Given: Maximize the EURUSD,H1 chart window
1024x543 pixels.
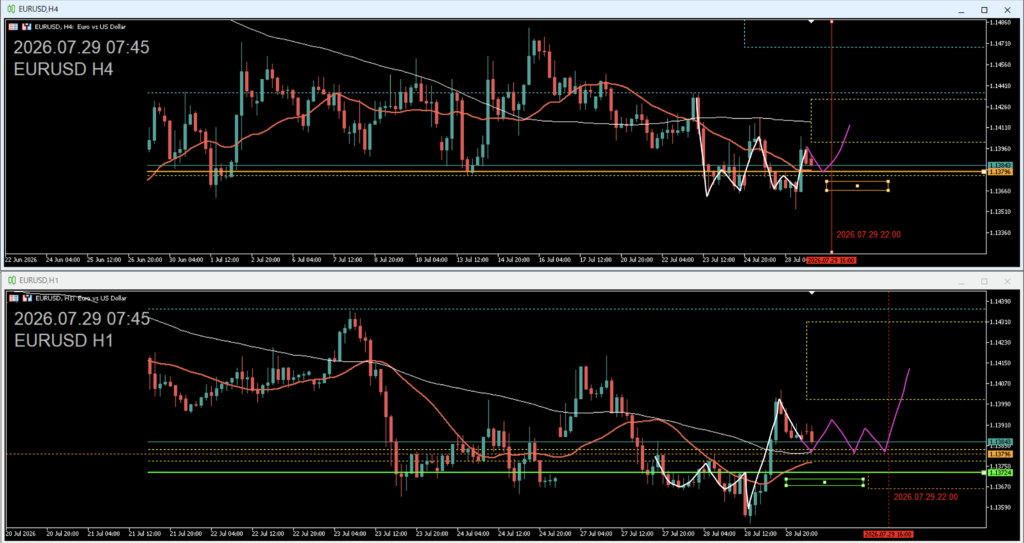Looking at the screenshot, I should 984,281.
